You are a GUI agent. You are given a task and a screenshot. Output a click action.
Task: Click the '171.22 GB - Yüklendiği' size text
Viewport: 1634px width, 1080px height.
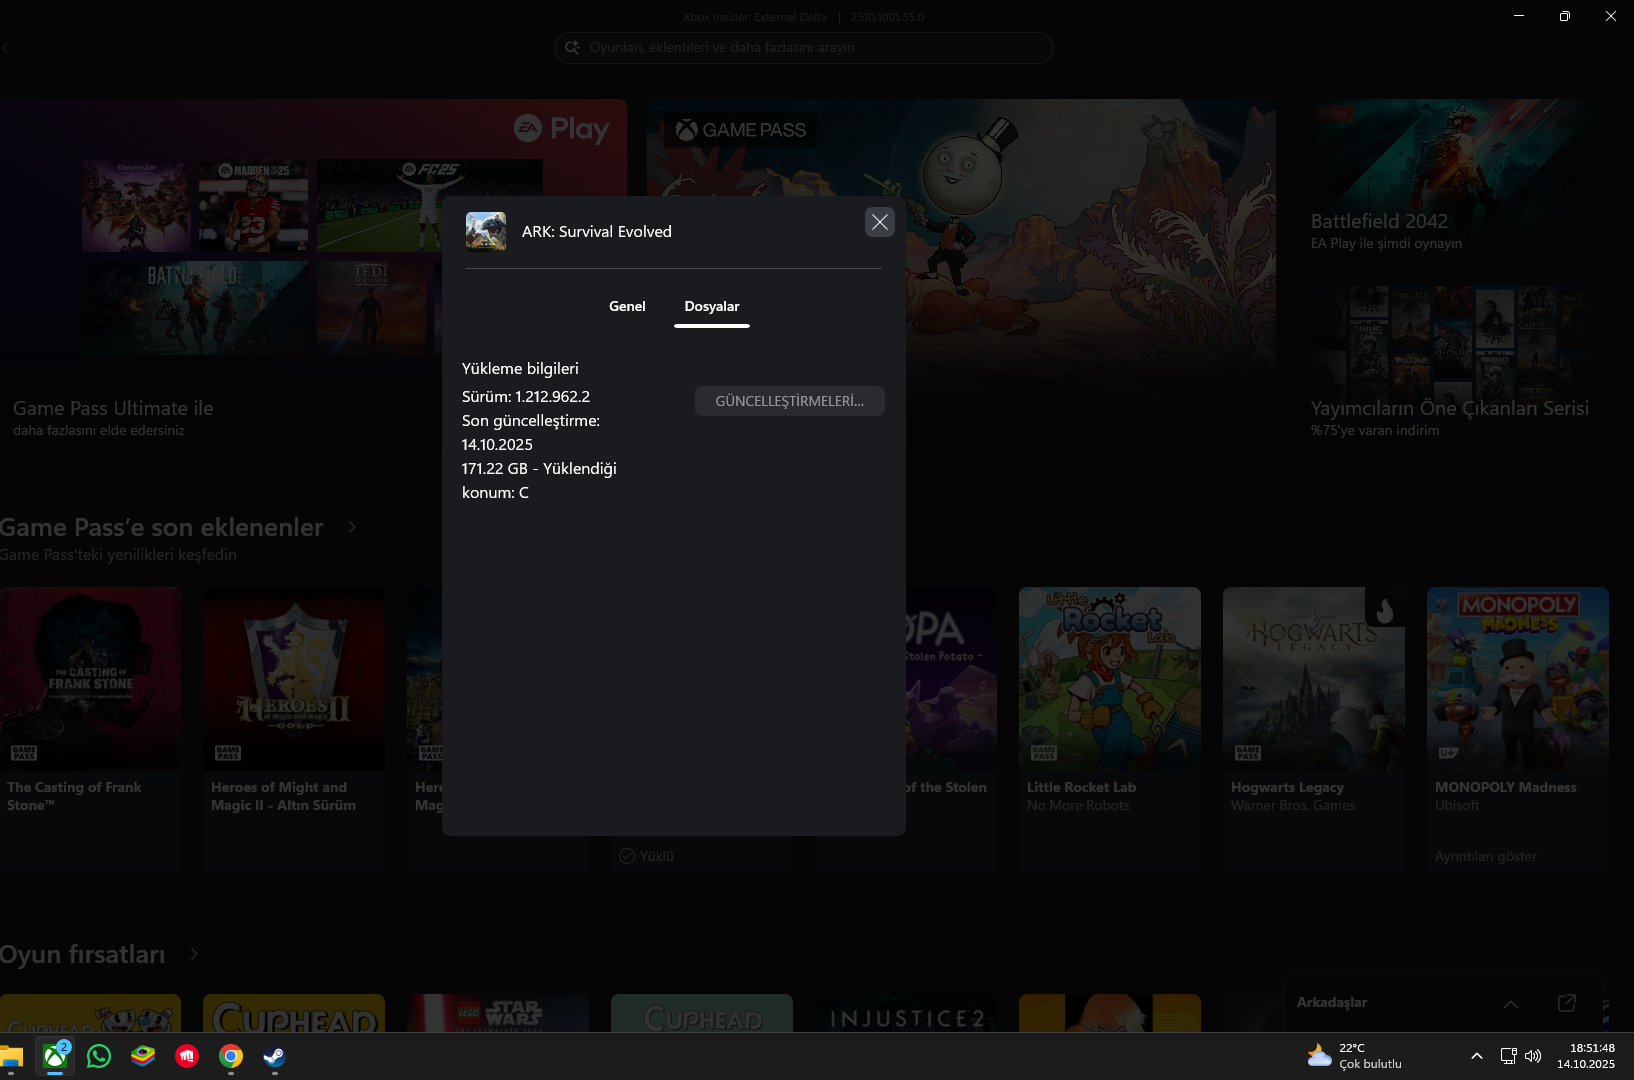point(539,468)
